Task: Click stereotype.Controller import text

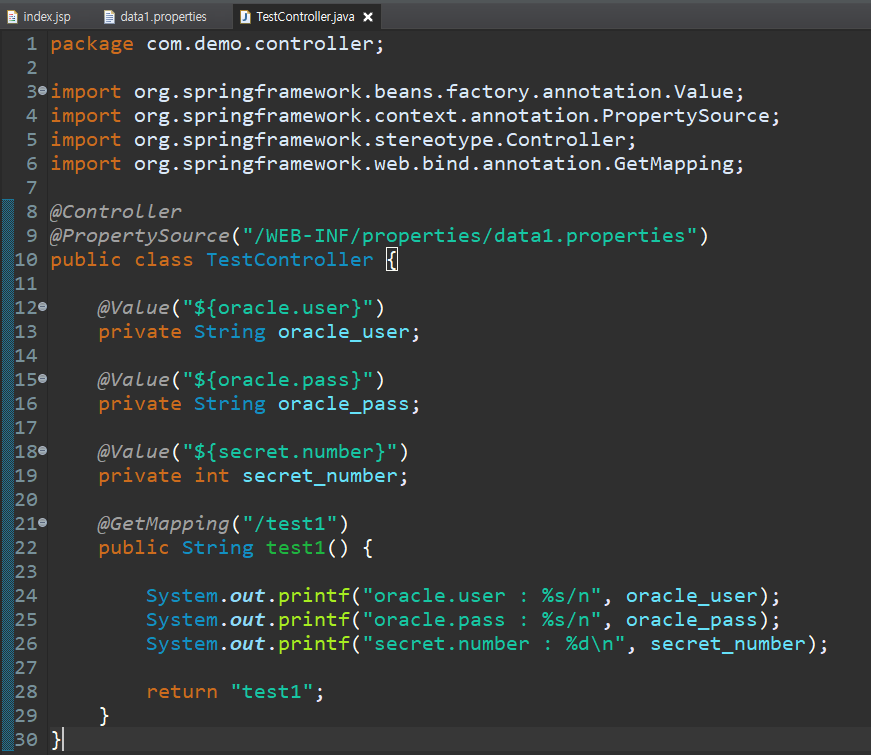Action: (499, 140)
